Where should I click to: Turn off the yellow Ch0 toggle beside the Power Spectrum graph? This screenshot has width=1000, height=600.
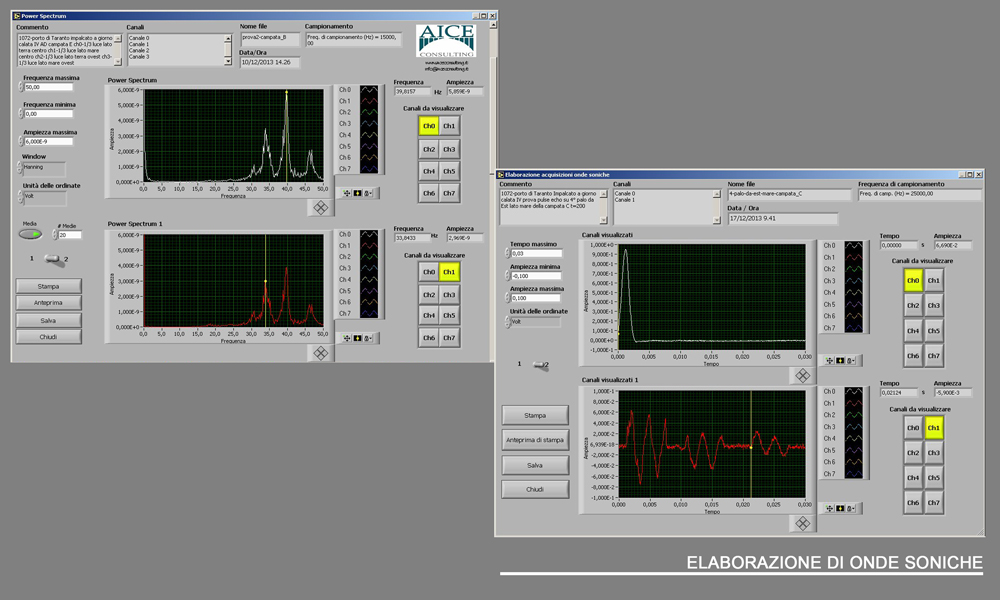(x=429, y=126)
